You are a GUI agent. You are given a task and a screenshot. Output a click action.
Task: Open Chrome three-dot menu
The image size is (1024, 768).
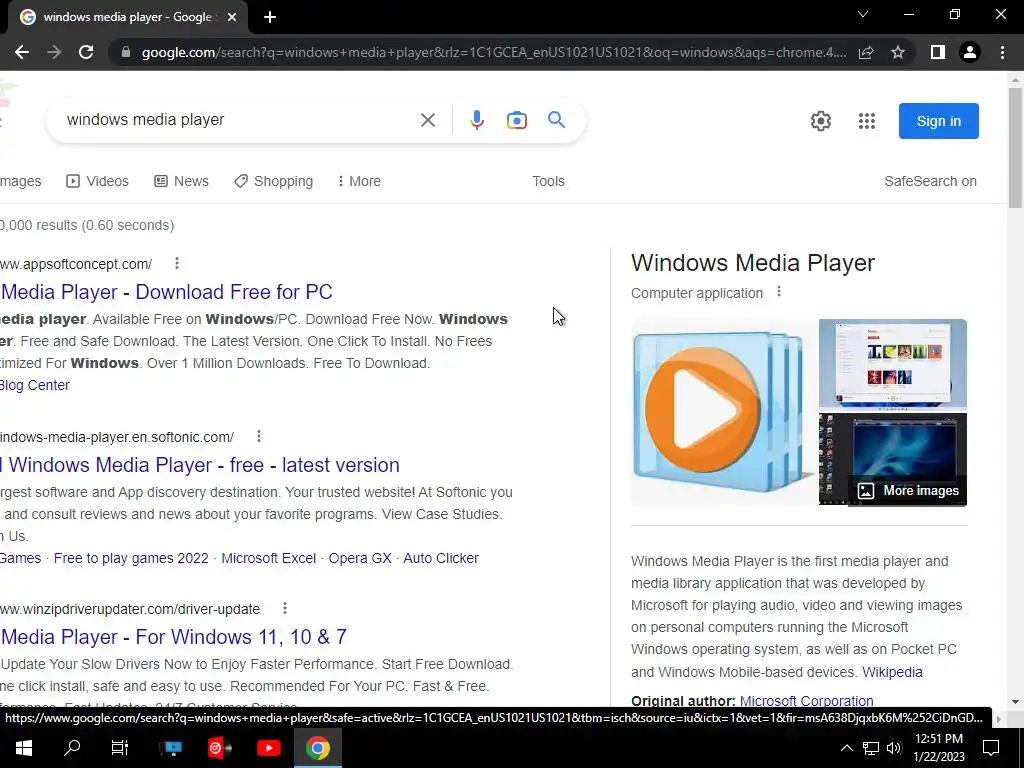point(1002,52)
